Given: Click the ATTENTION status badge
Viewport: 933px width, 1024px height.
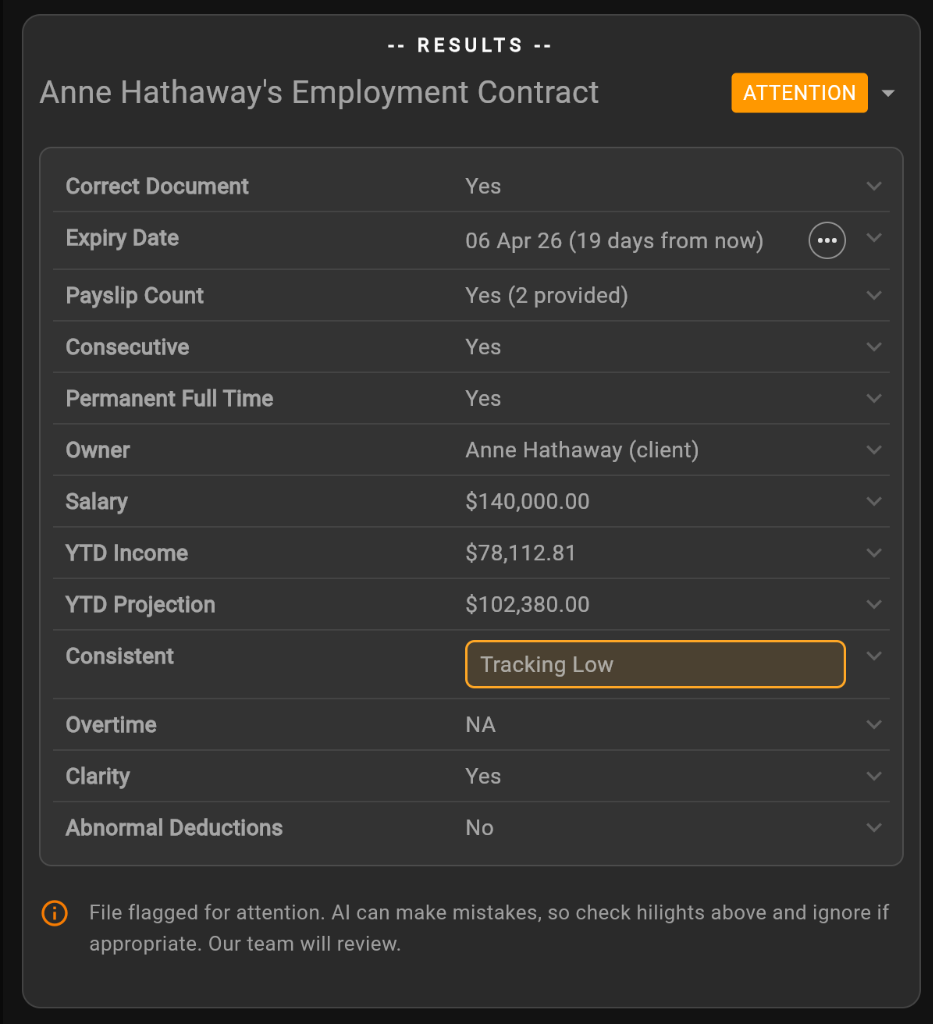Looking at the screenshot, I should pos(799,93).
